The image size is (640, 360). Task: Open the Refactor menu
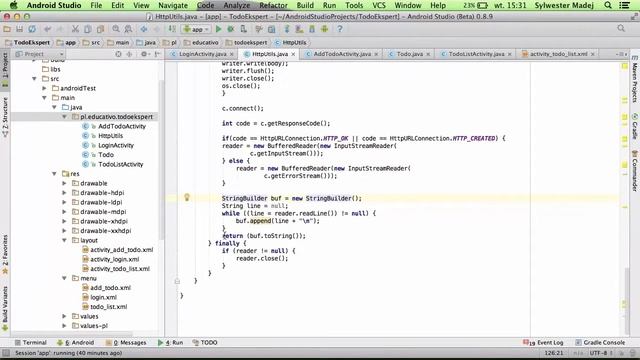(x=273, y=5)
